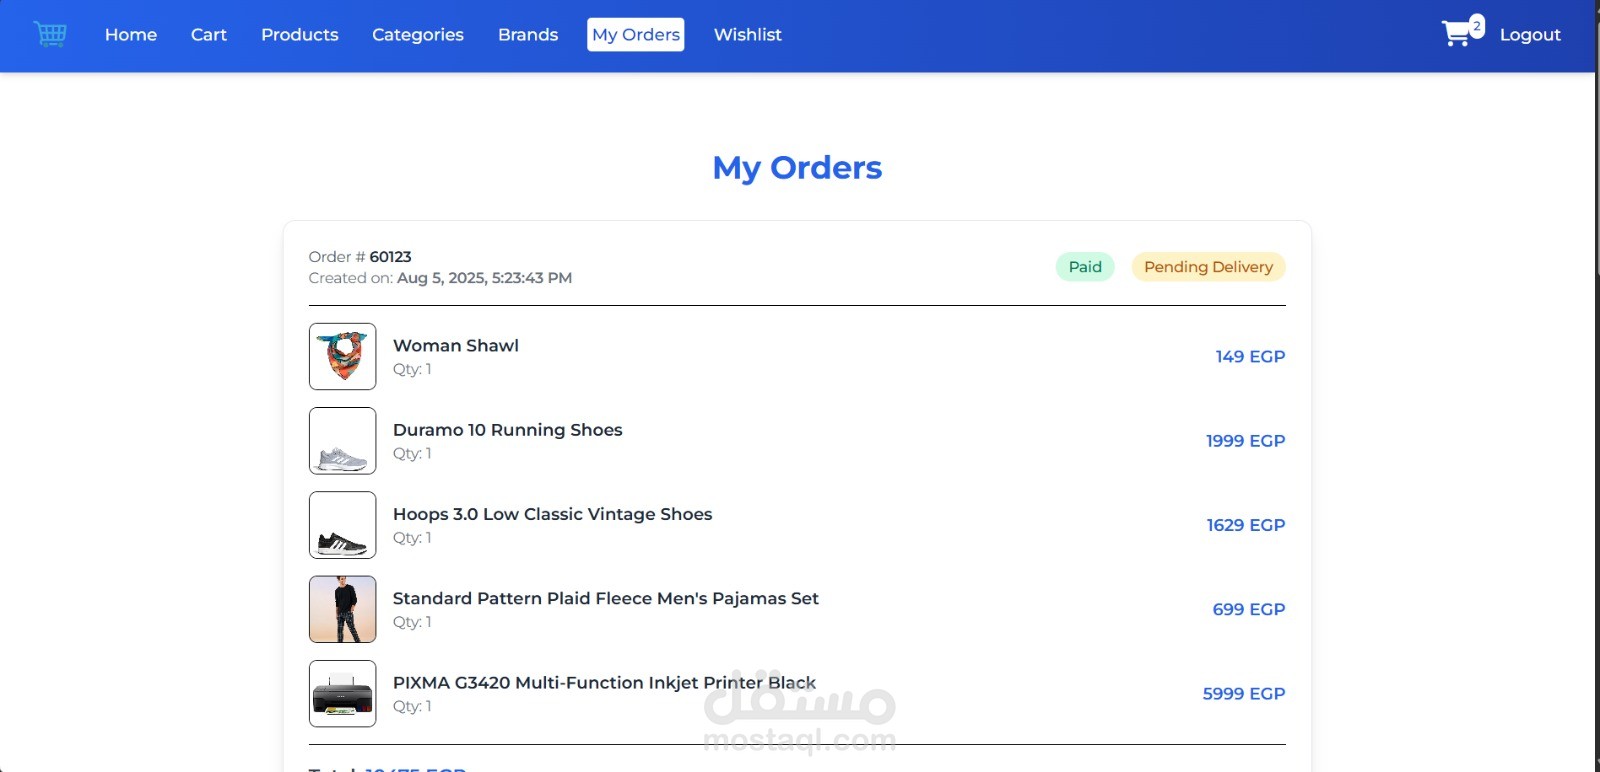Open the Woman Shawl thumbnail

point(343,356)
